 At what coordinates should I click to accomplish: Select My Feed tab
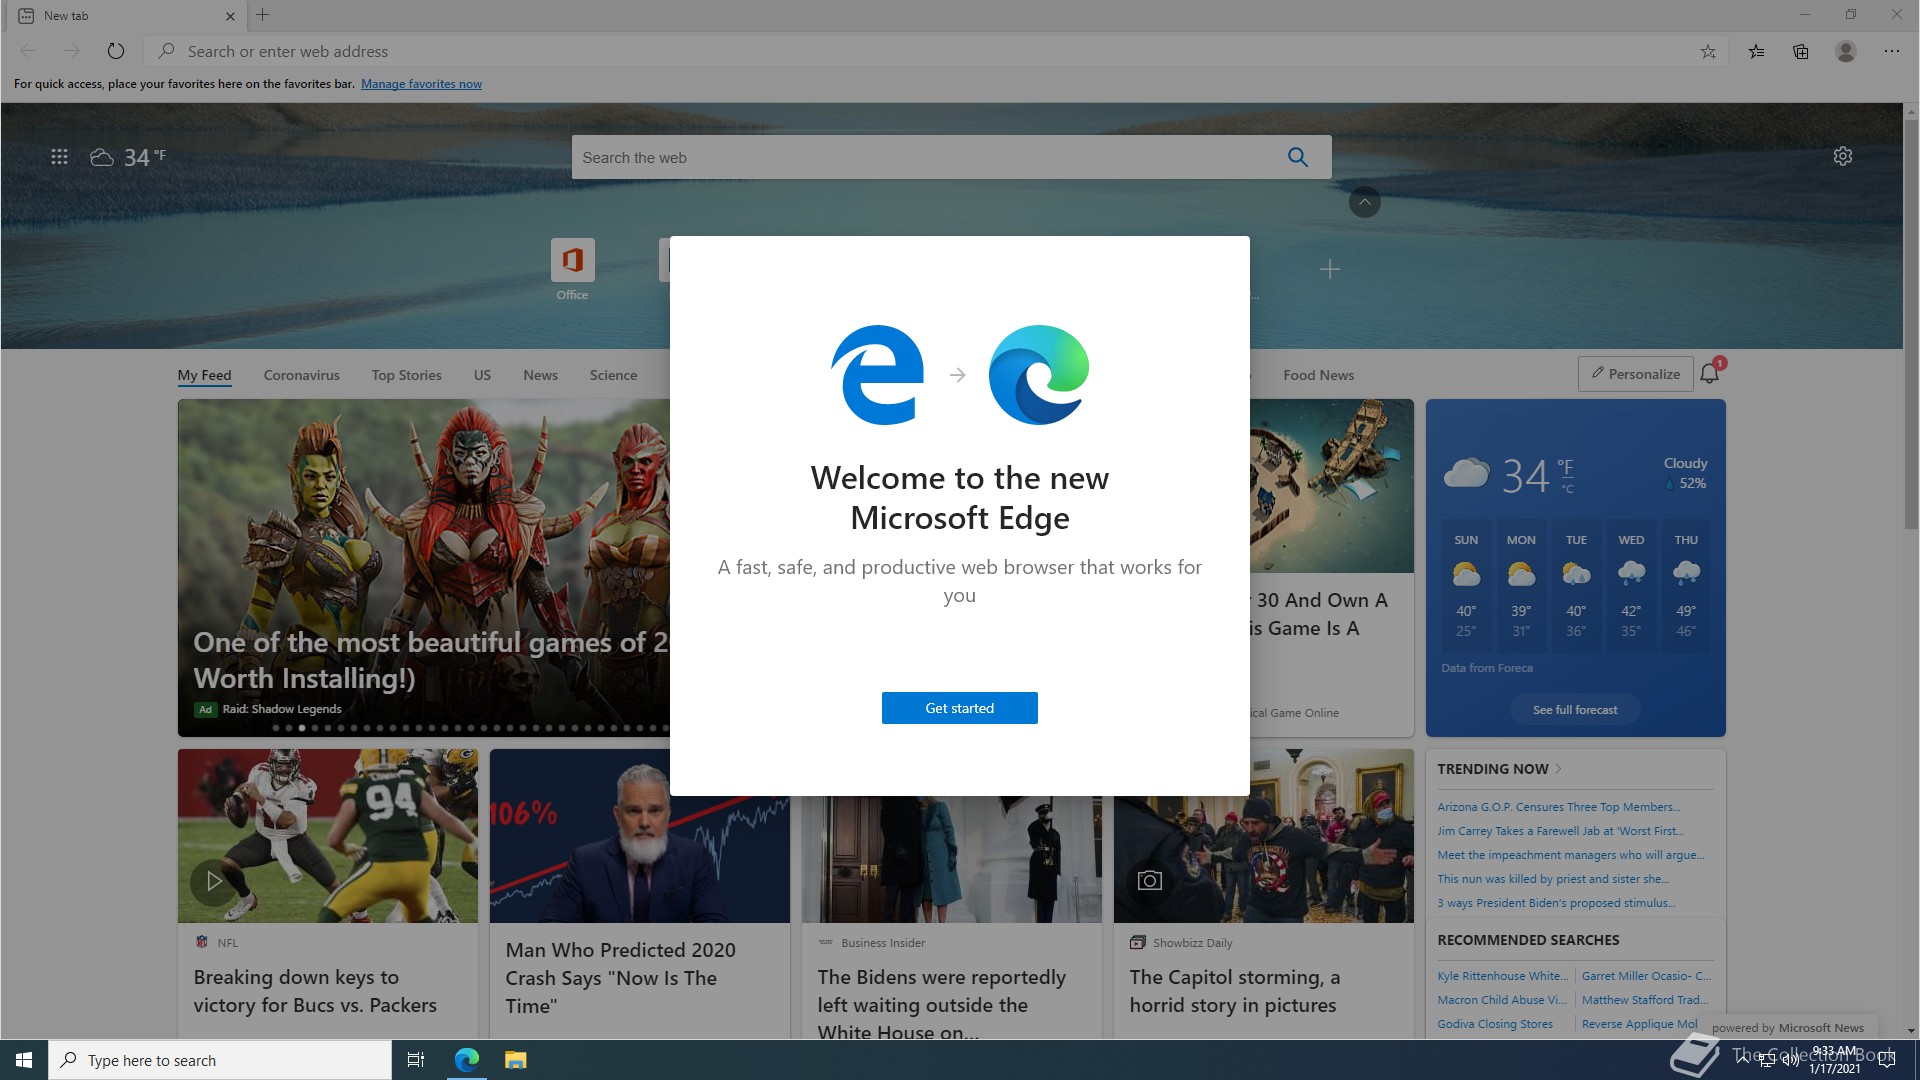[204, 375]
